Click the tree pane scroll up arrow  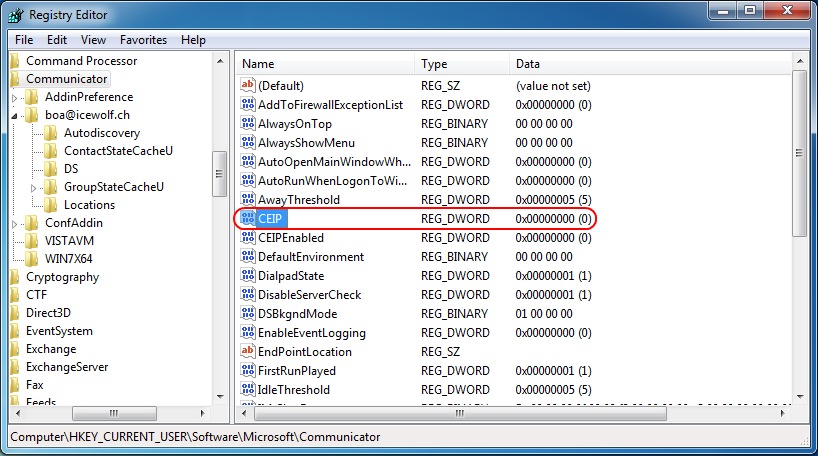pyautogui.click(x=220, y=61)
